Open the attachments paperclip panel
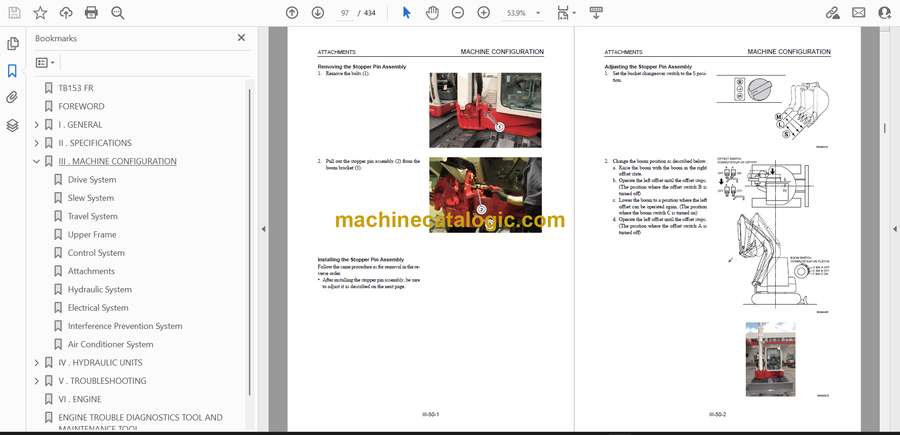Image resolution: width=900 pixels, height=435 pixels. pyautogui.click(x=12, y=98)
